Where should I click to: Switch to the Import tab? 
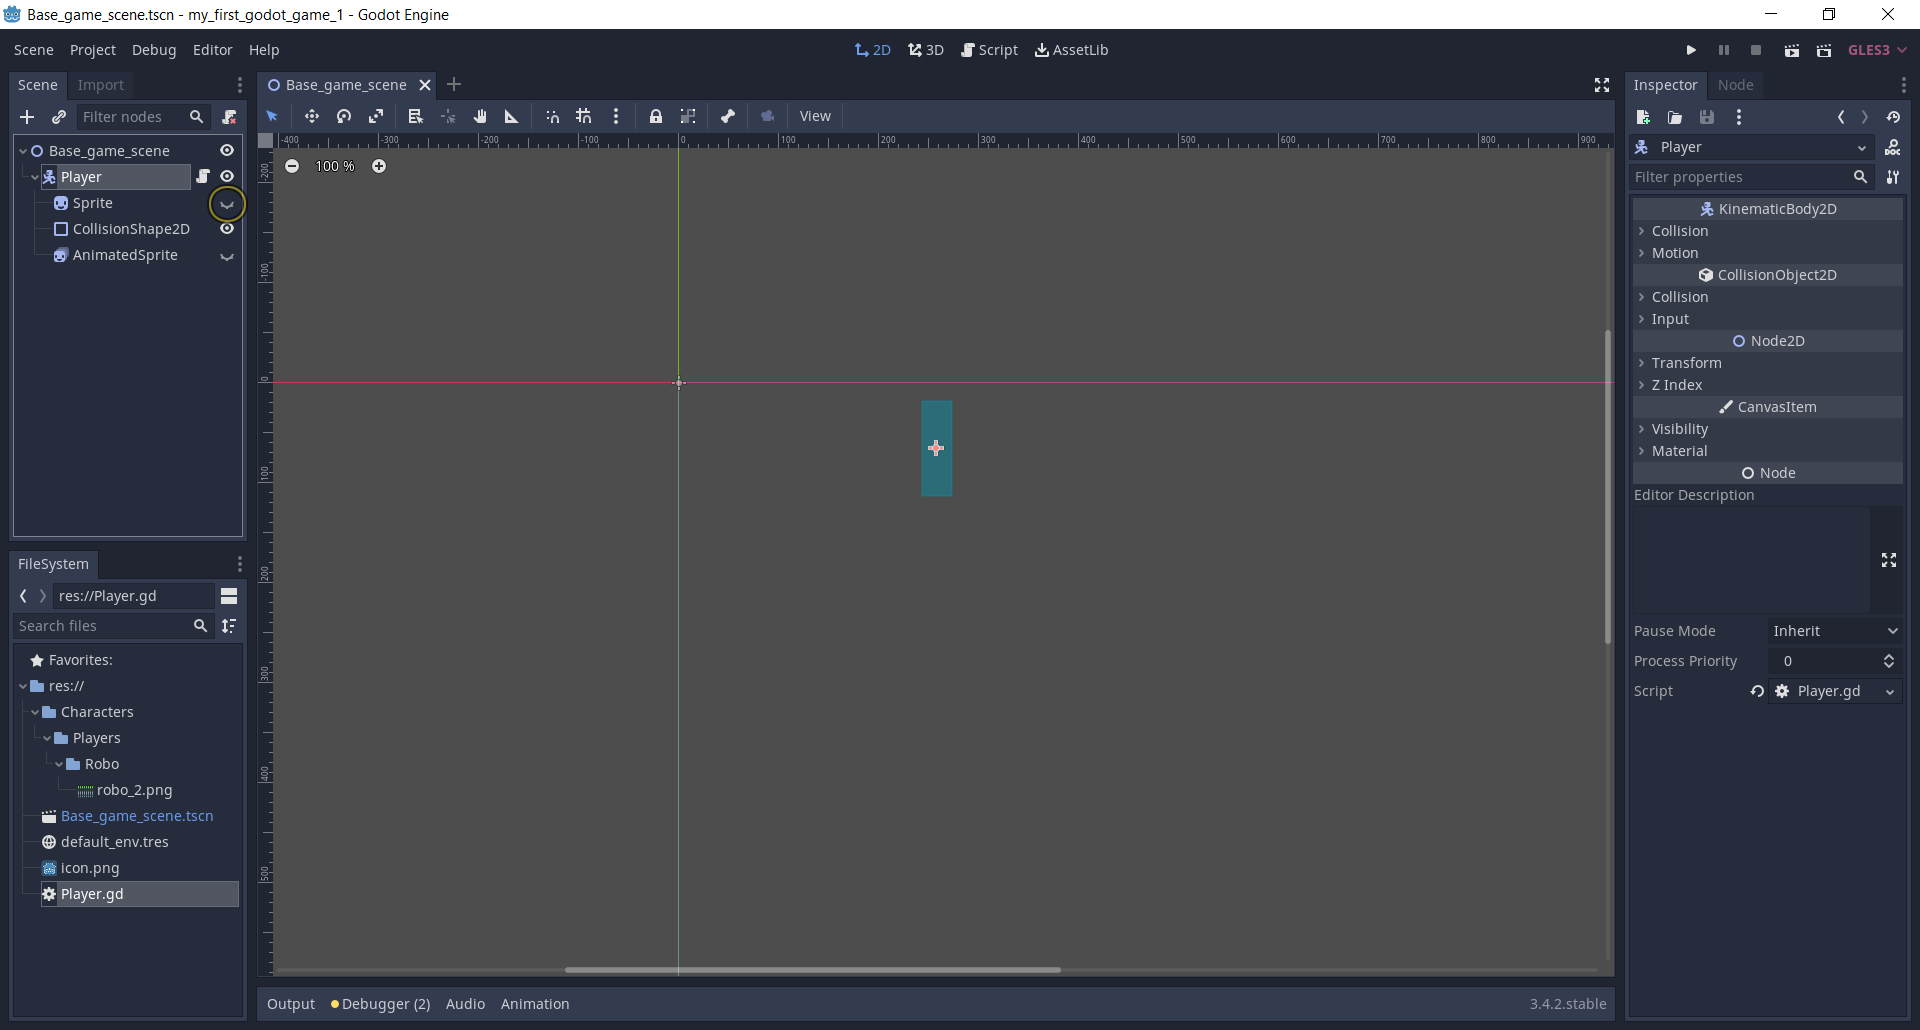click(x=101, y=85)
